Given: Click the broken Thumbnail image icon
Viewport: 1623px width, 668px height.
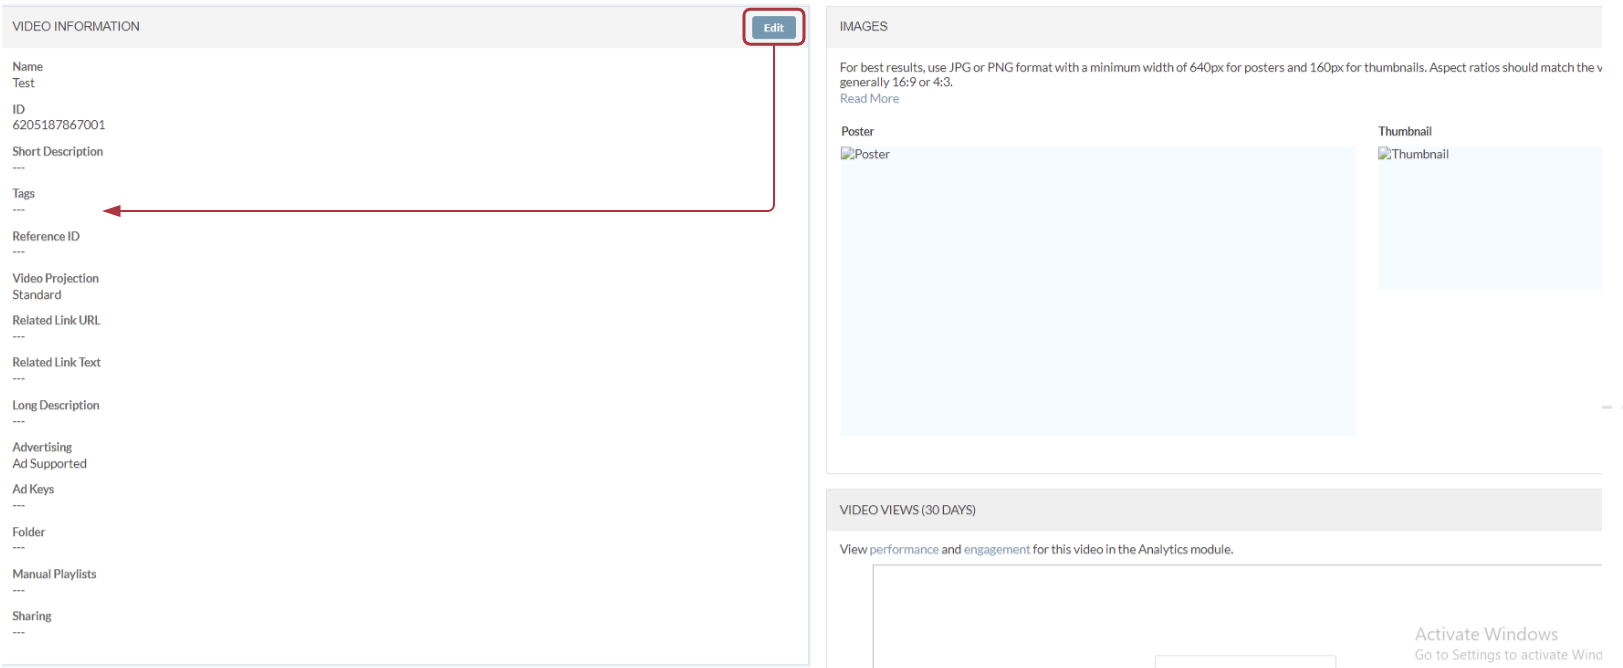Looking at the screenshot, I should point(1385,154).
